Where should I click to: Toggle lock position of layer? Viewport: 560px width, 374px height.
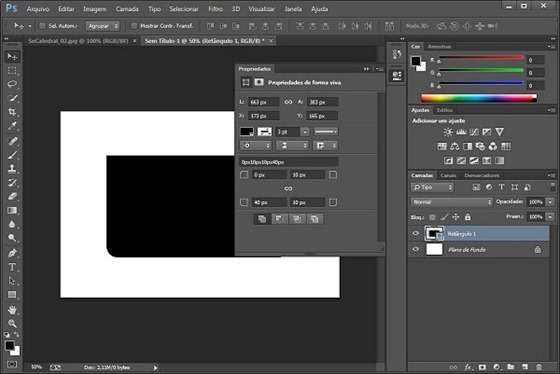(x=456, y=217)
